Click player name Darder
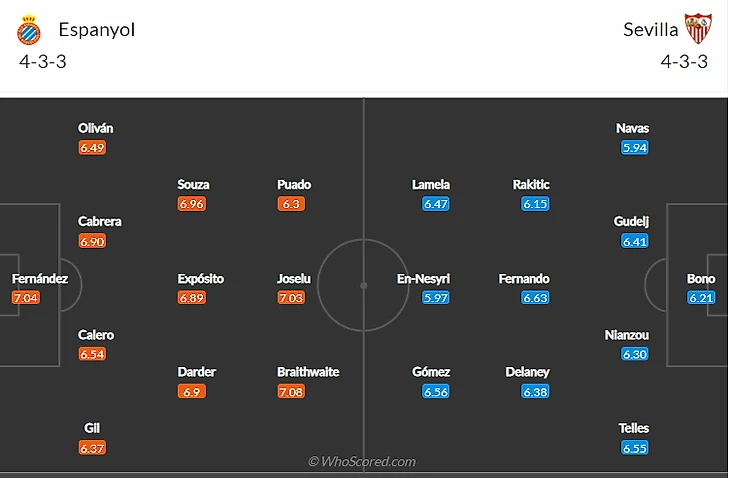This screenshot has width=730, height=478. click(x=197, y=372)
